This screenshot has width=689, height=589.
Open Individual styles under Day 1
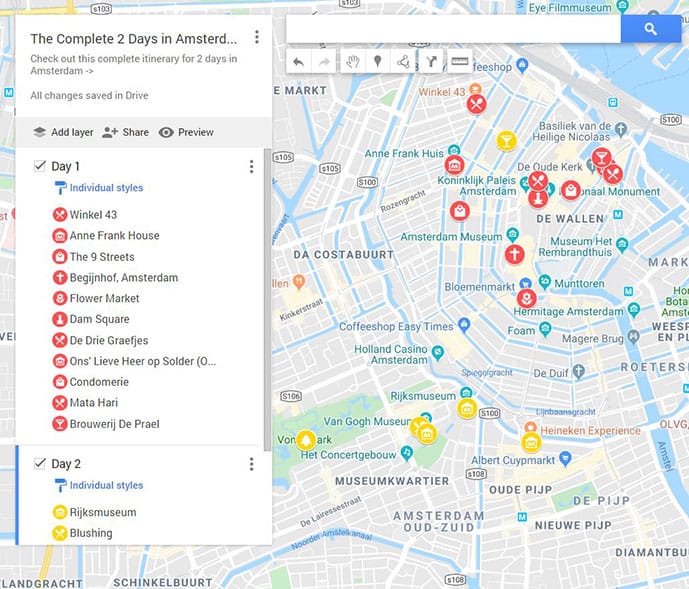coord(99,188)
